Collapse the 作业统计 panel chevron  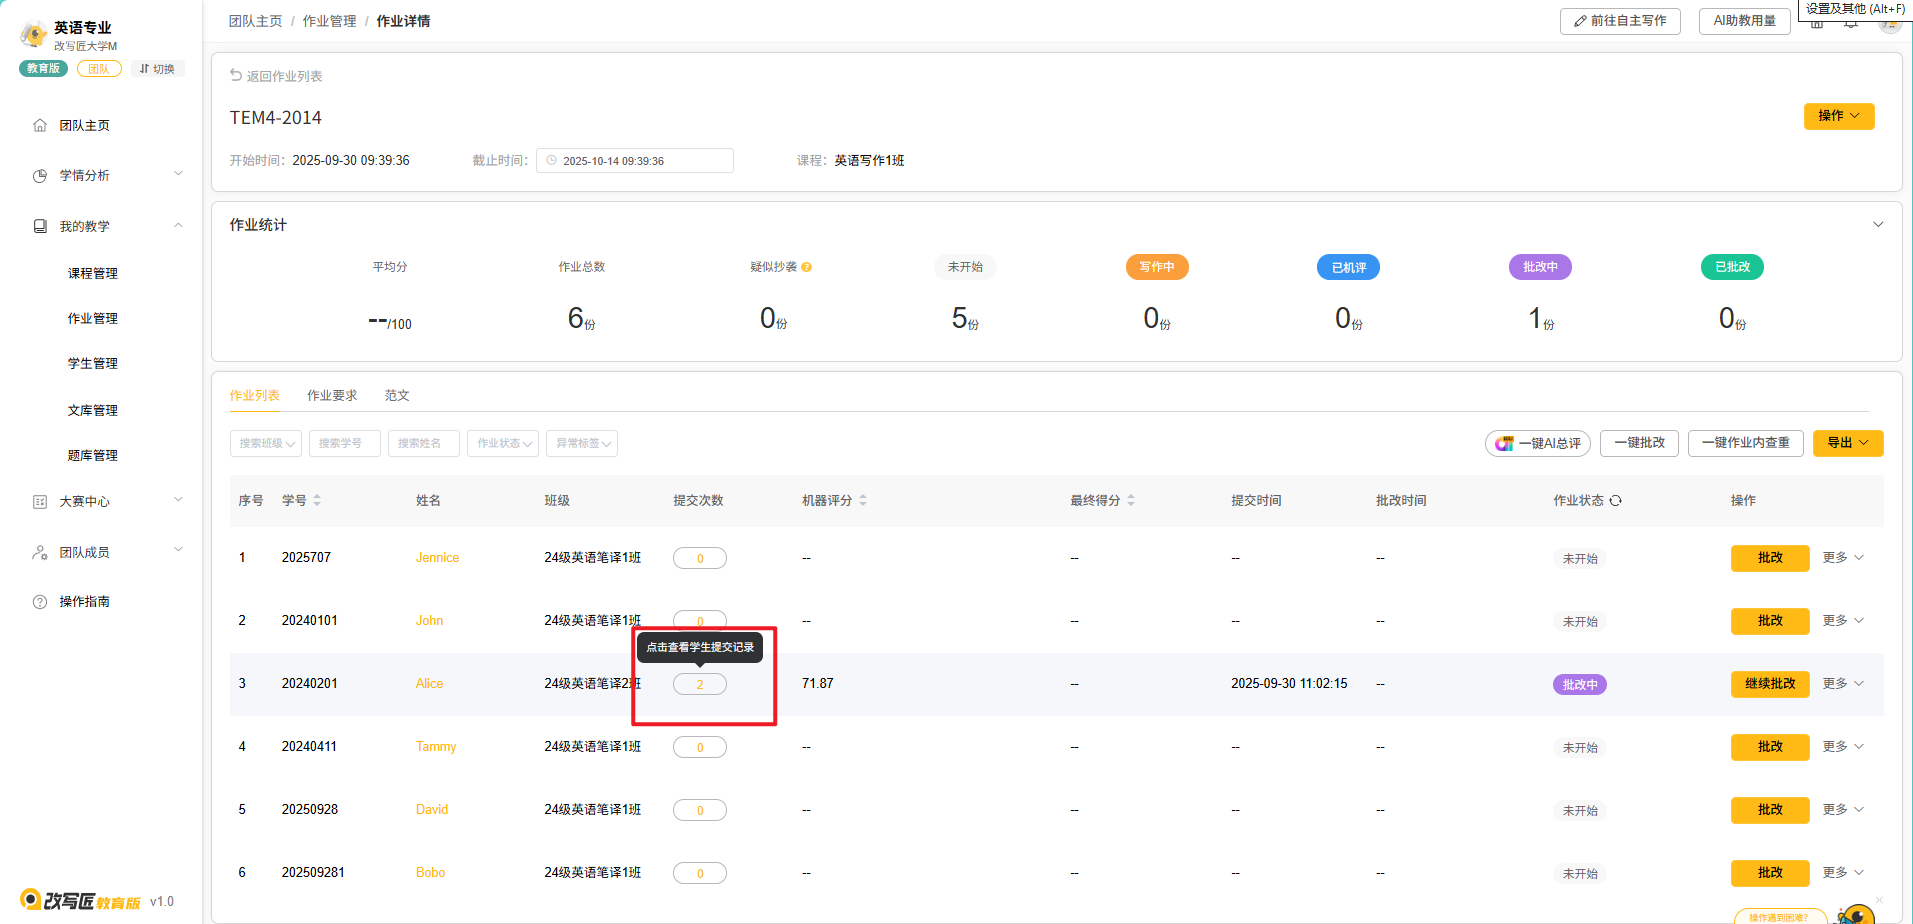pyautogui.click(x=1877, y=225)
